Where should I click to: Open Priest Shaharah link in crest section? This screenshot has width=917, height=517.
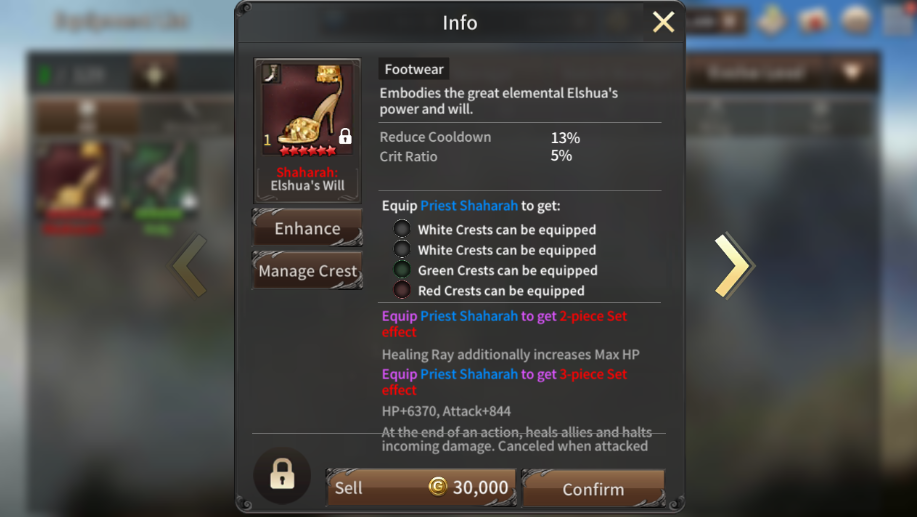coord(469,206)
